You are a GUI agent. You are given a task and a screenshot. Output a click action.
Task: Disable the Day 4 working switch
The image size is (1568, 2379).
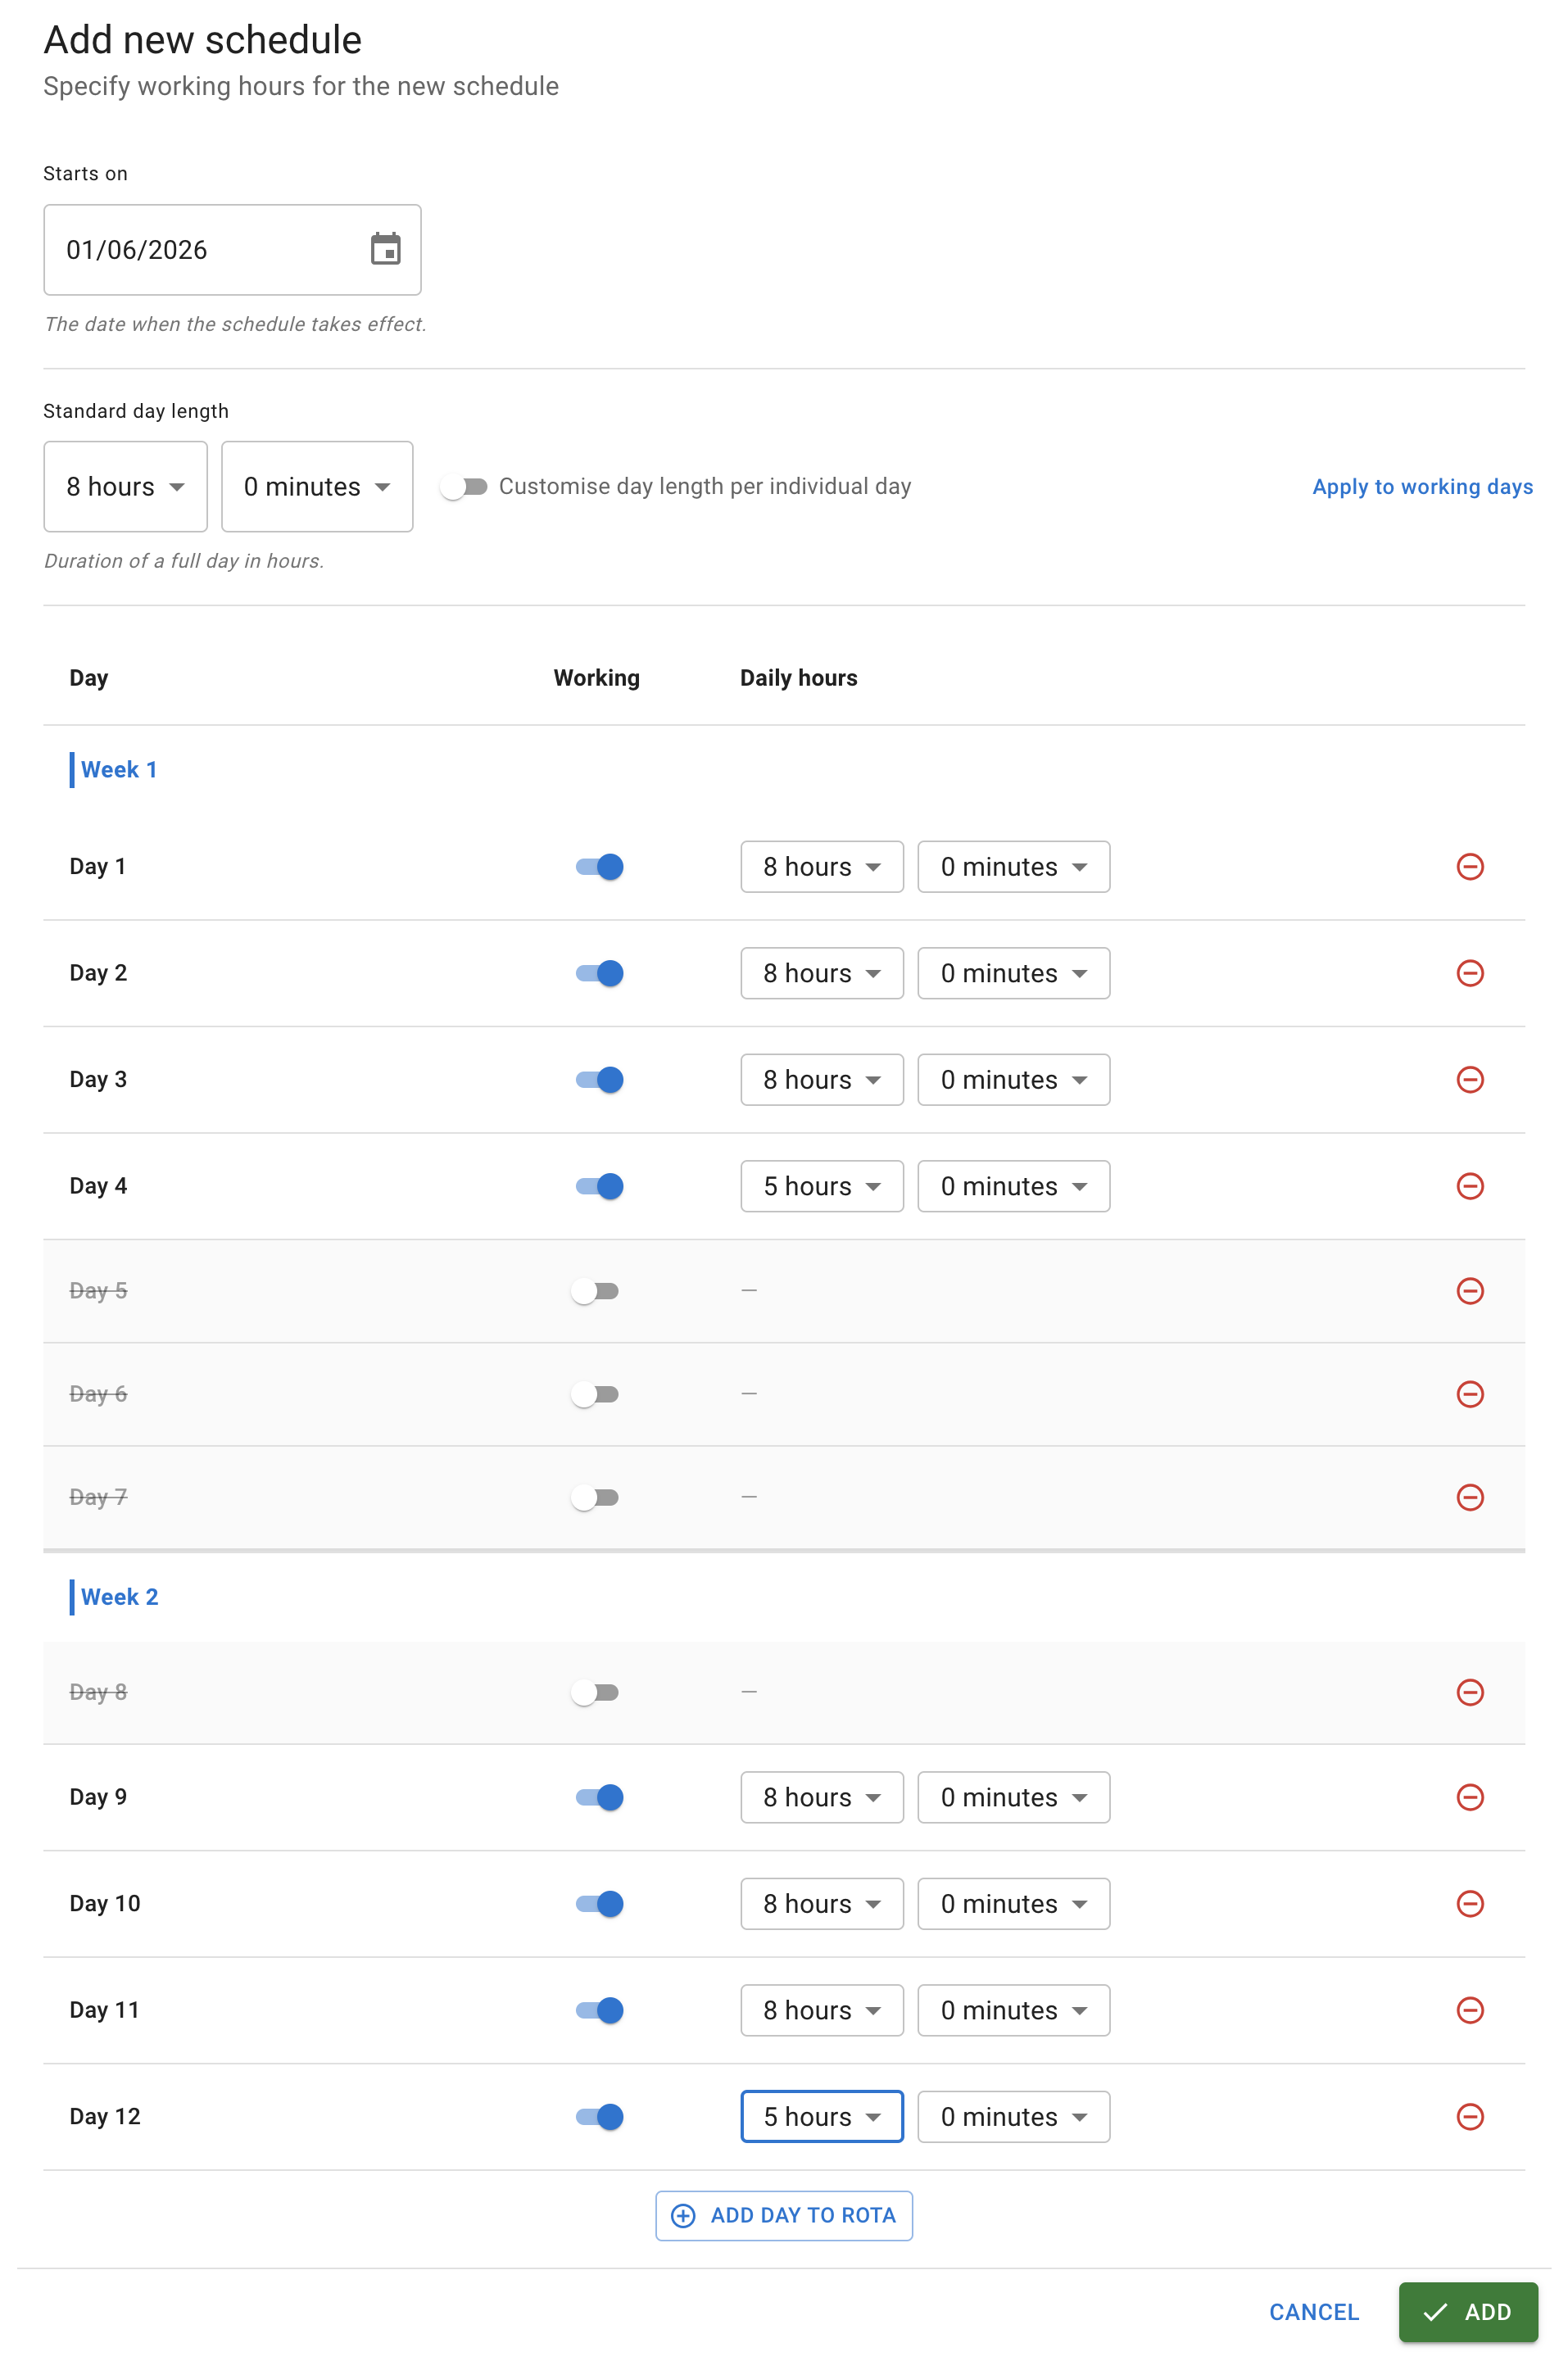tap(599, 1186)
